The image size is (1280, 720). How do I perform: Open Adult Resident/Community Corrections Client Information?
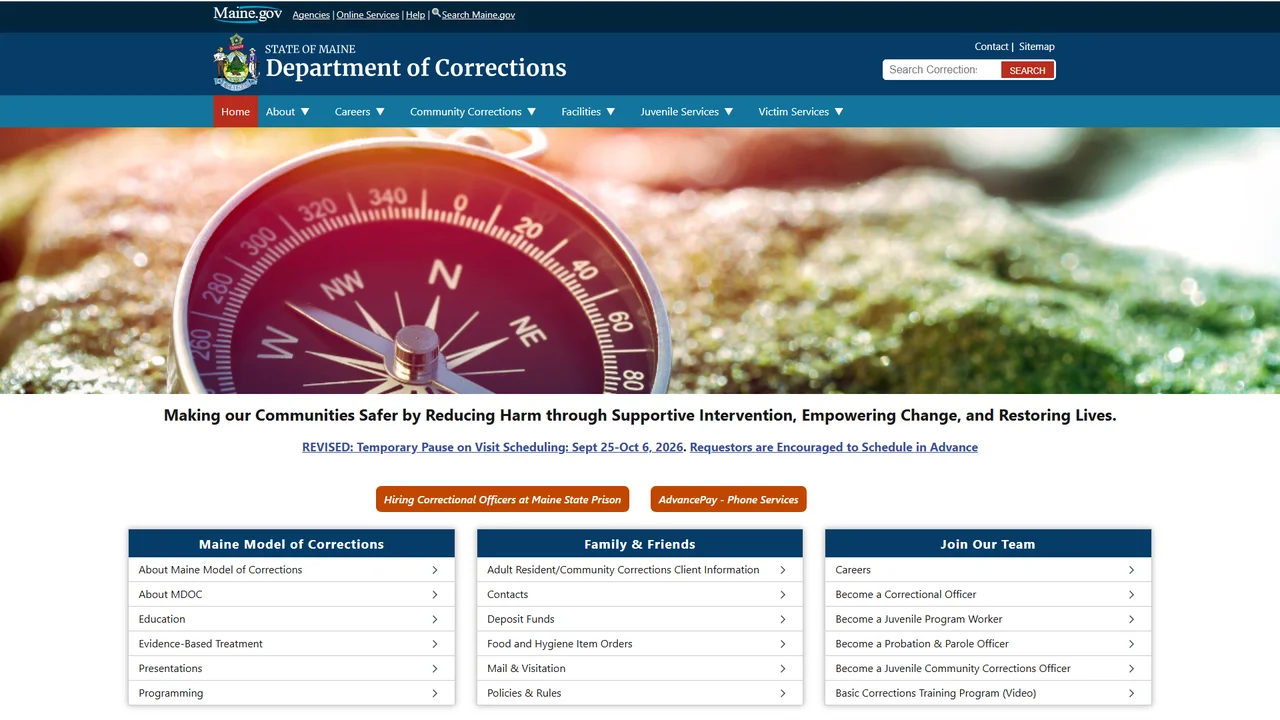(640, 570)
